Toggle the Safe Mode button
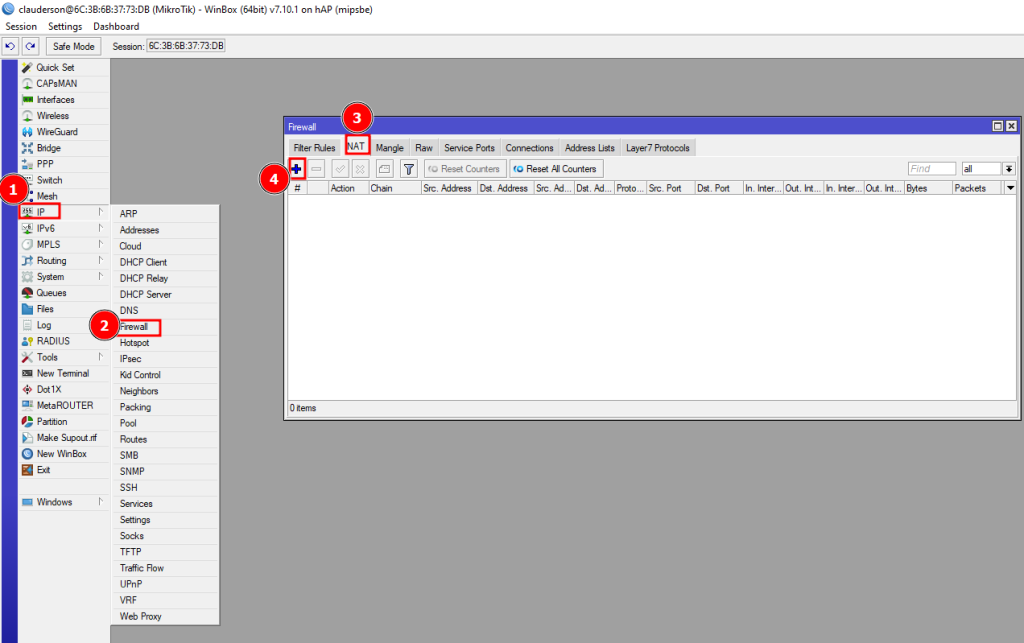 pyautogui.click(x=74, y=46)
